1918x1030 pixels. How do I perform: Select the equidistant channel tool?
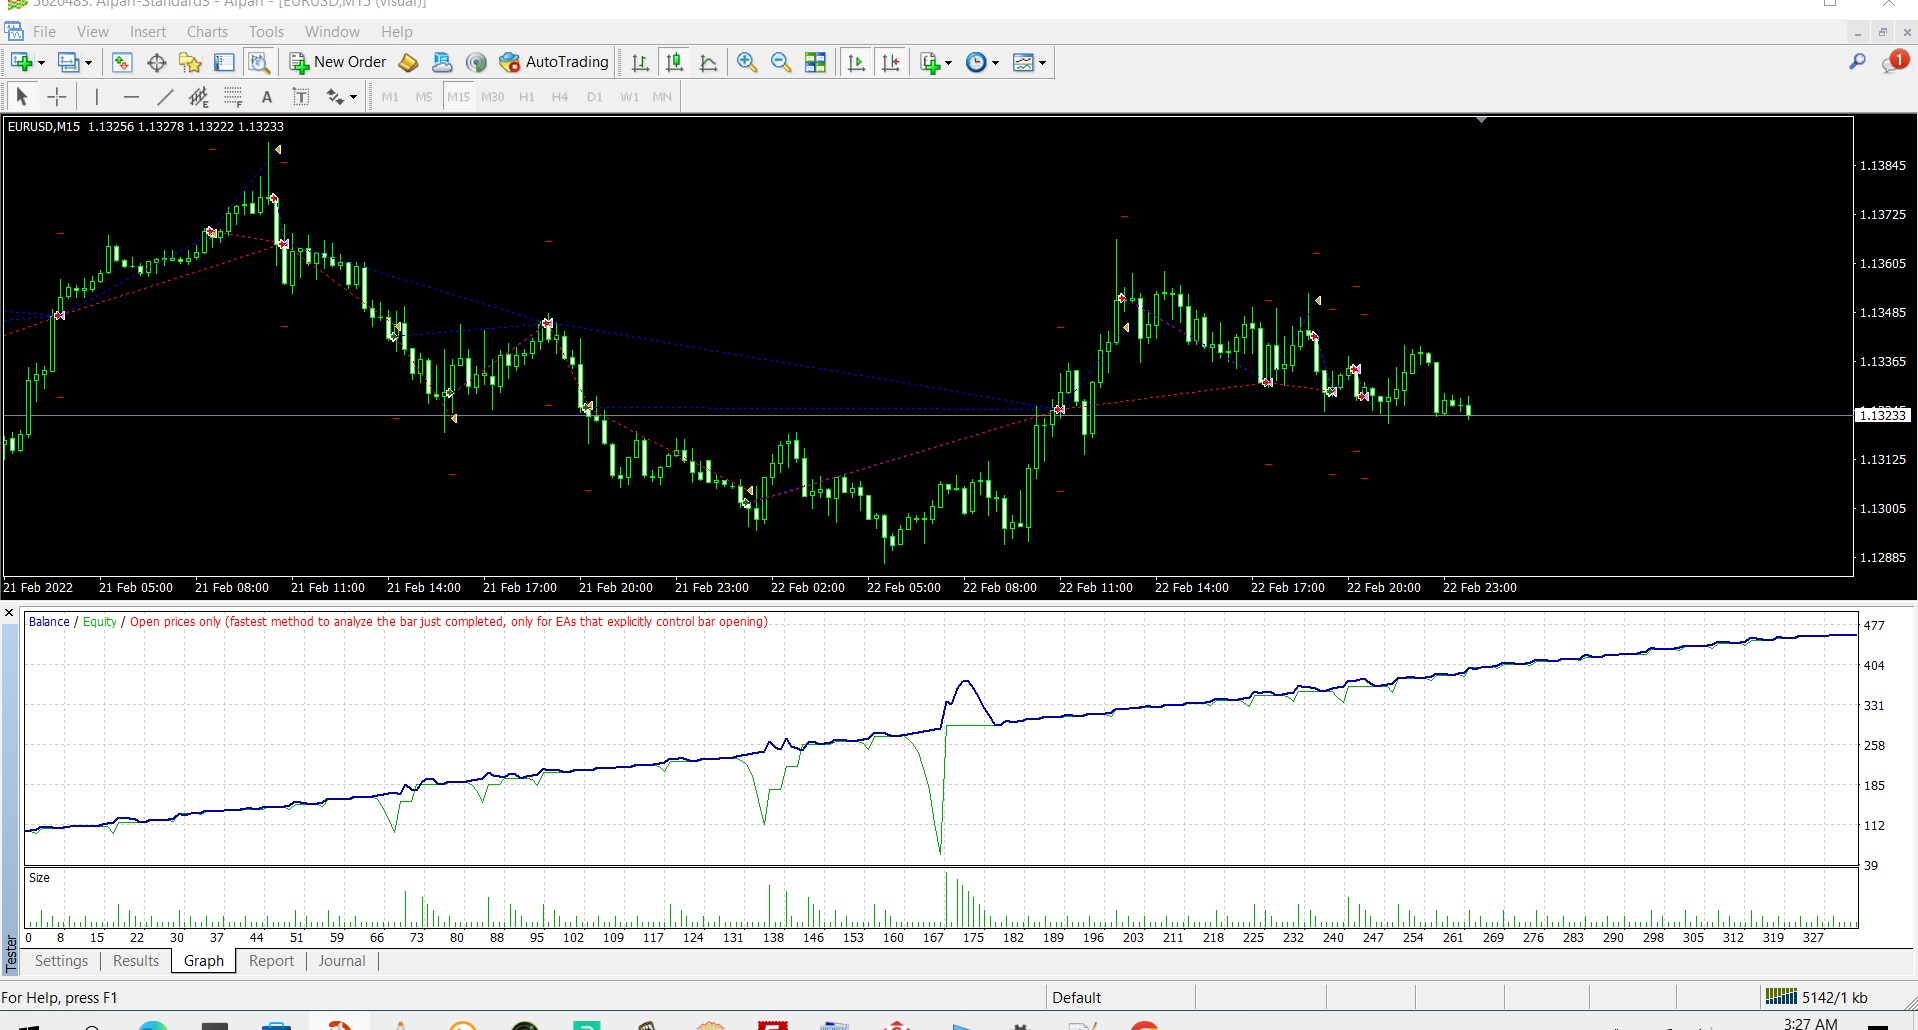(x=199, y=97)
